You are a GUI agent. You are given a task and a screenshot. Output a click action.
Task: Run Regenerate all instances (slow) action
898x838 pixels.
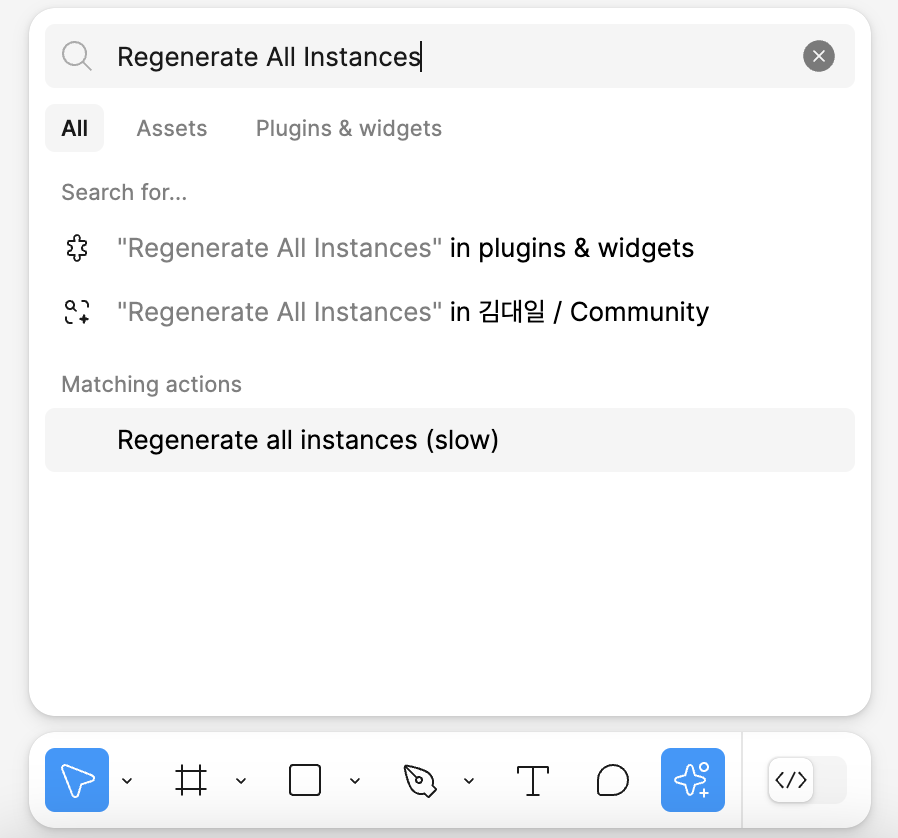(x=450, y=440)
